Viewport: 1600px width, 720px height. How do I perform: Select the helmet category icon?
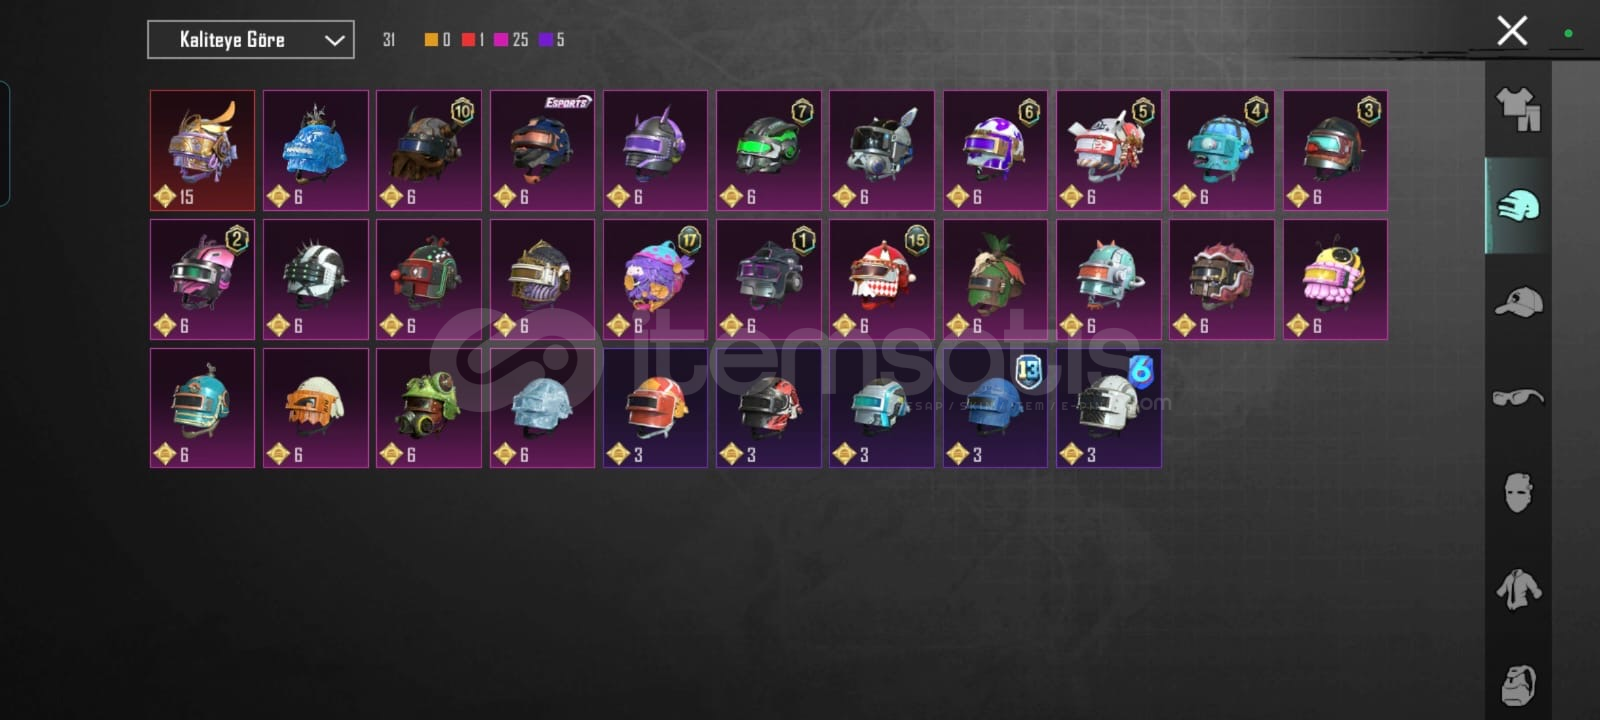[1517, 205]
